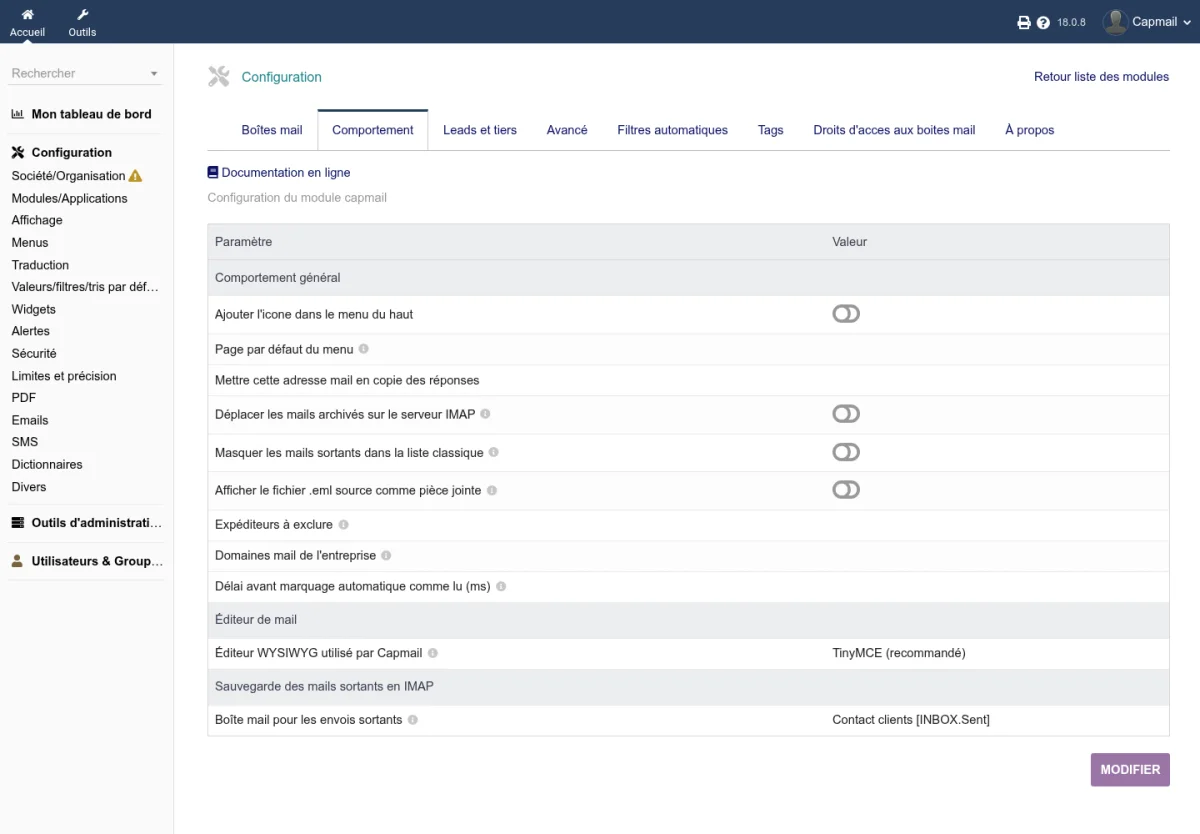Open Alertes settings
Screen dimensions: 1200x834
point(30,331)
